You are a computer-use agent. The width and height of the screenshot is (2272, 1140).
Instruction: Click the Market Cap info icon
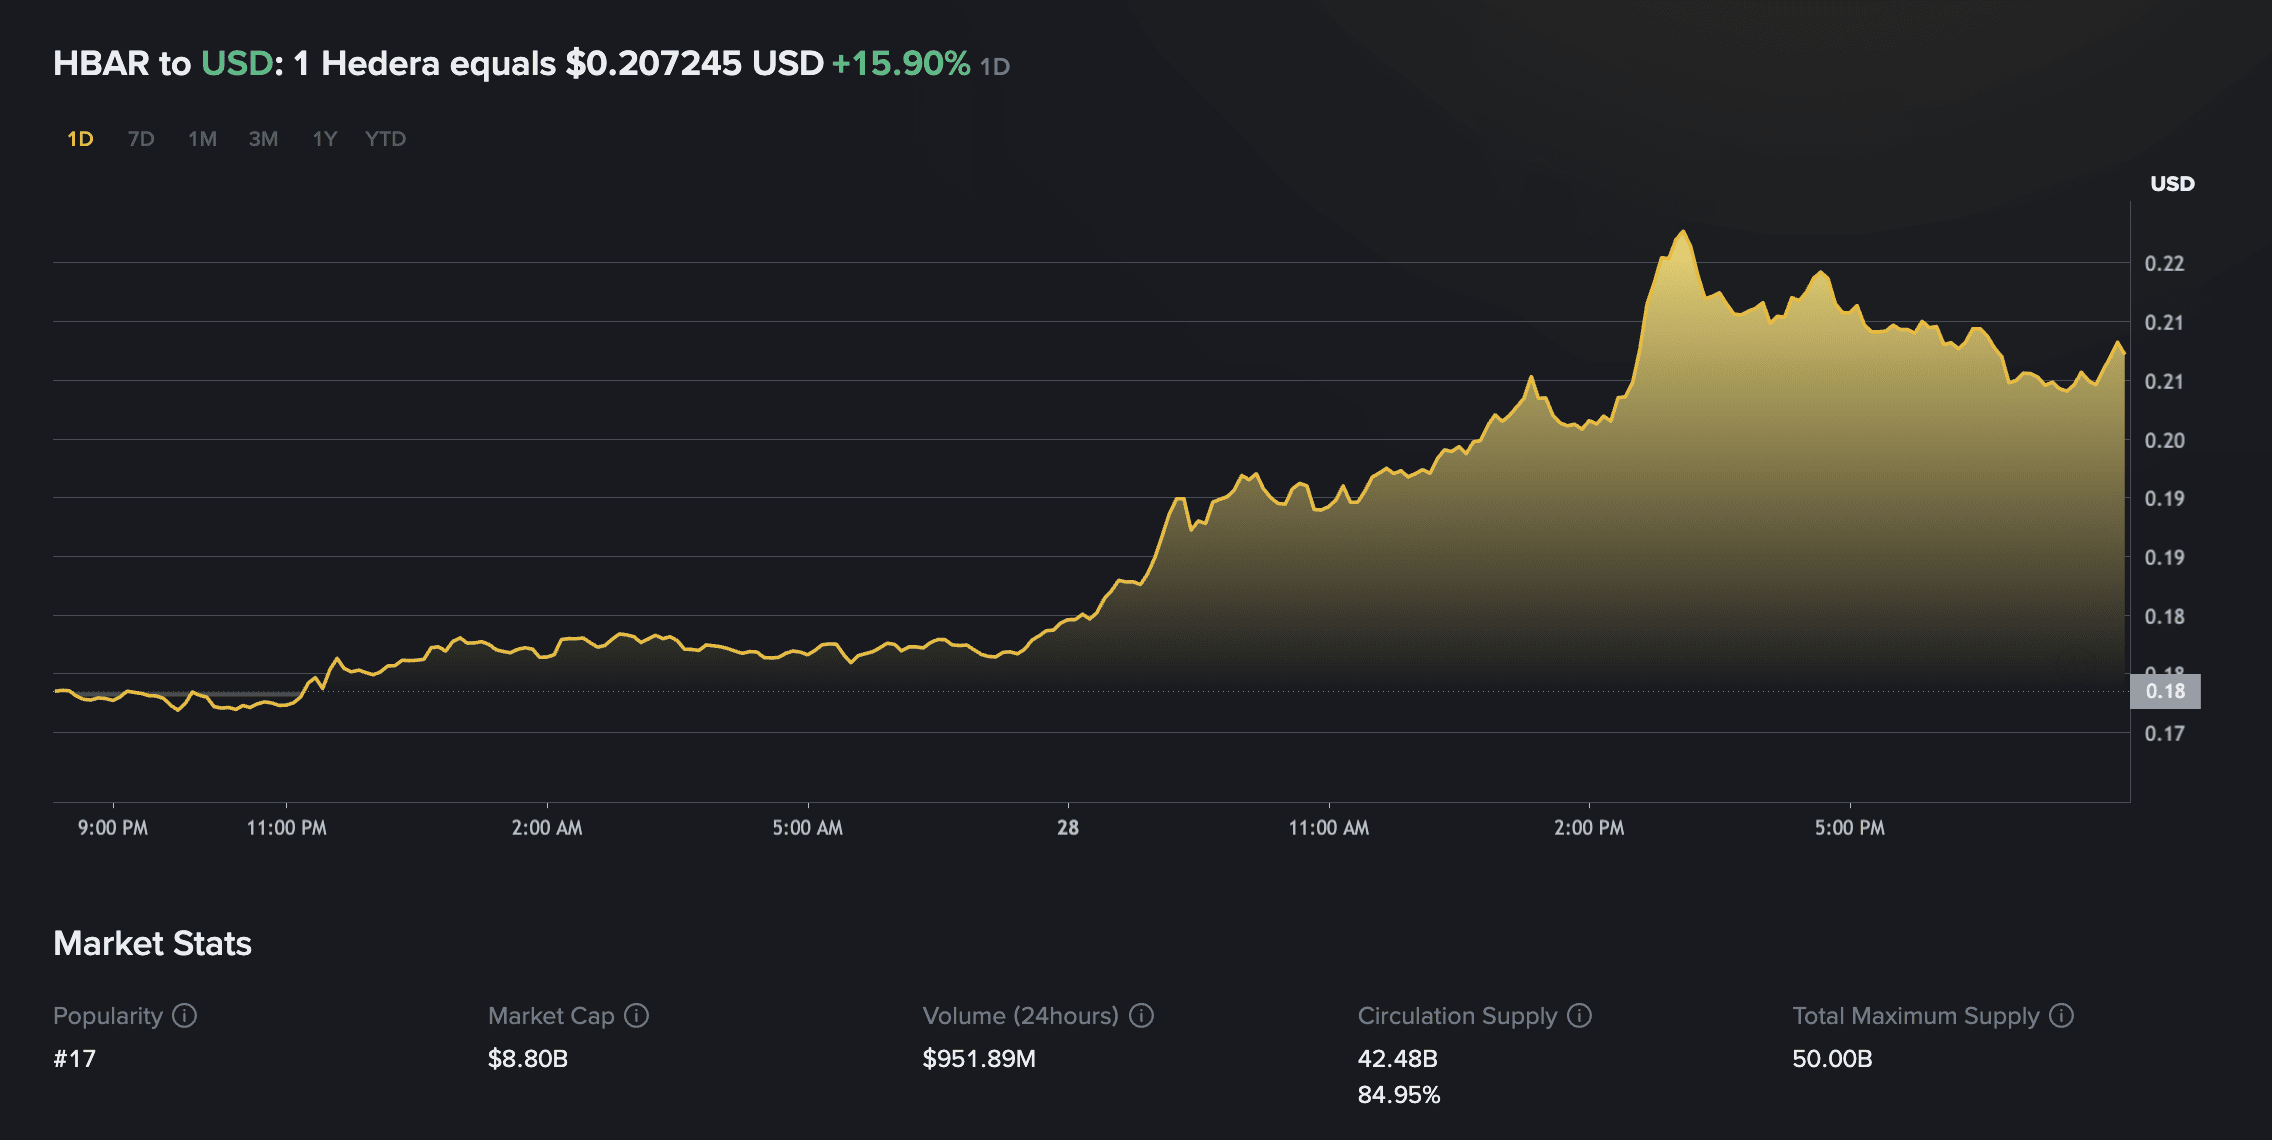(637, 1016)
